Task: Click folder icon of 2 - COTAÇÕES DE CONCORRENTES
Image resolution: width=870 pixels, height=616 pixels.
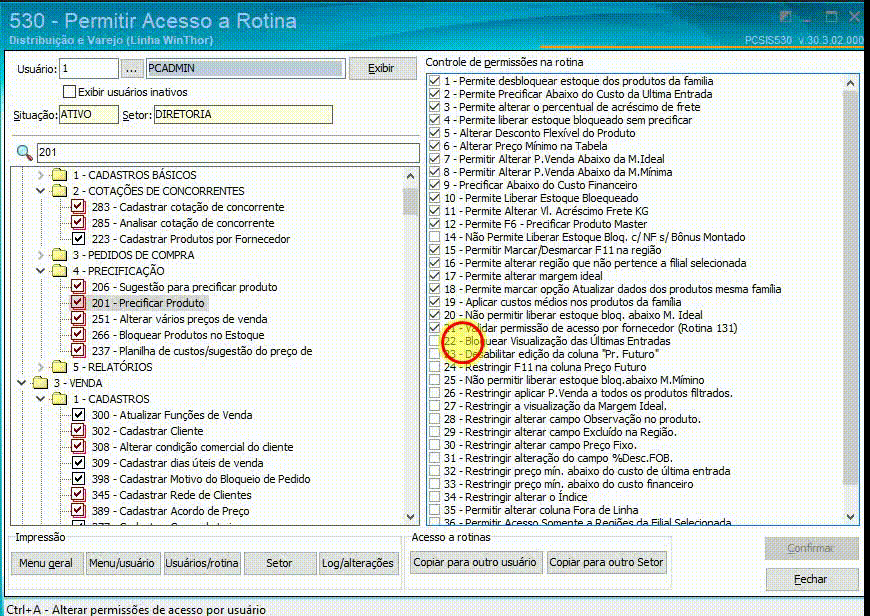Action: point(59,191)
